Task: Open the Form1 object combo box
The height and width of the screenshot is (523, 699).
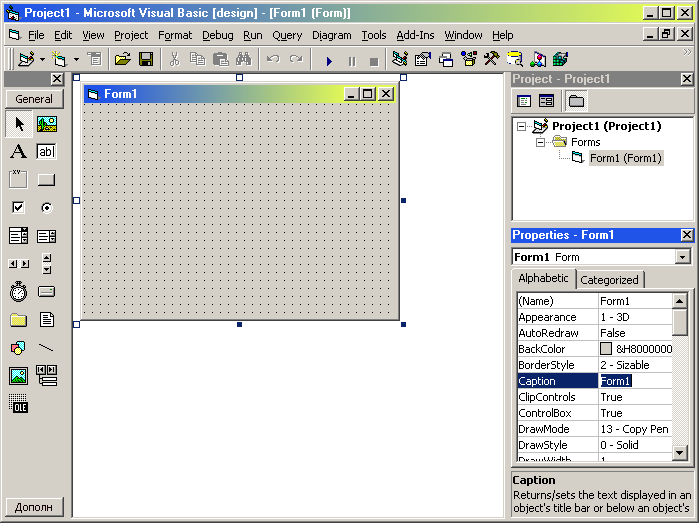Action: pos(601,257)
